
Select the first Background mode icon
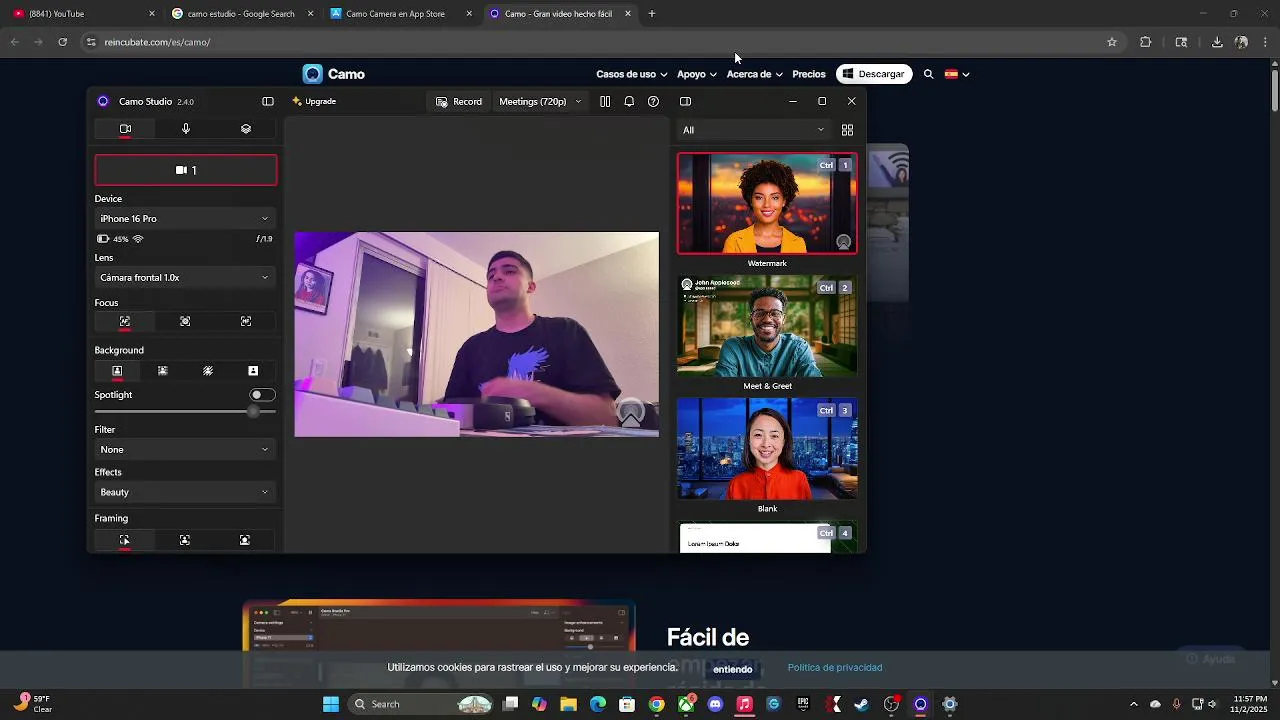(117, 371)
